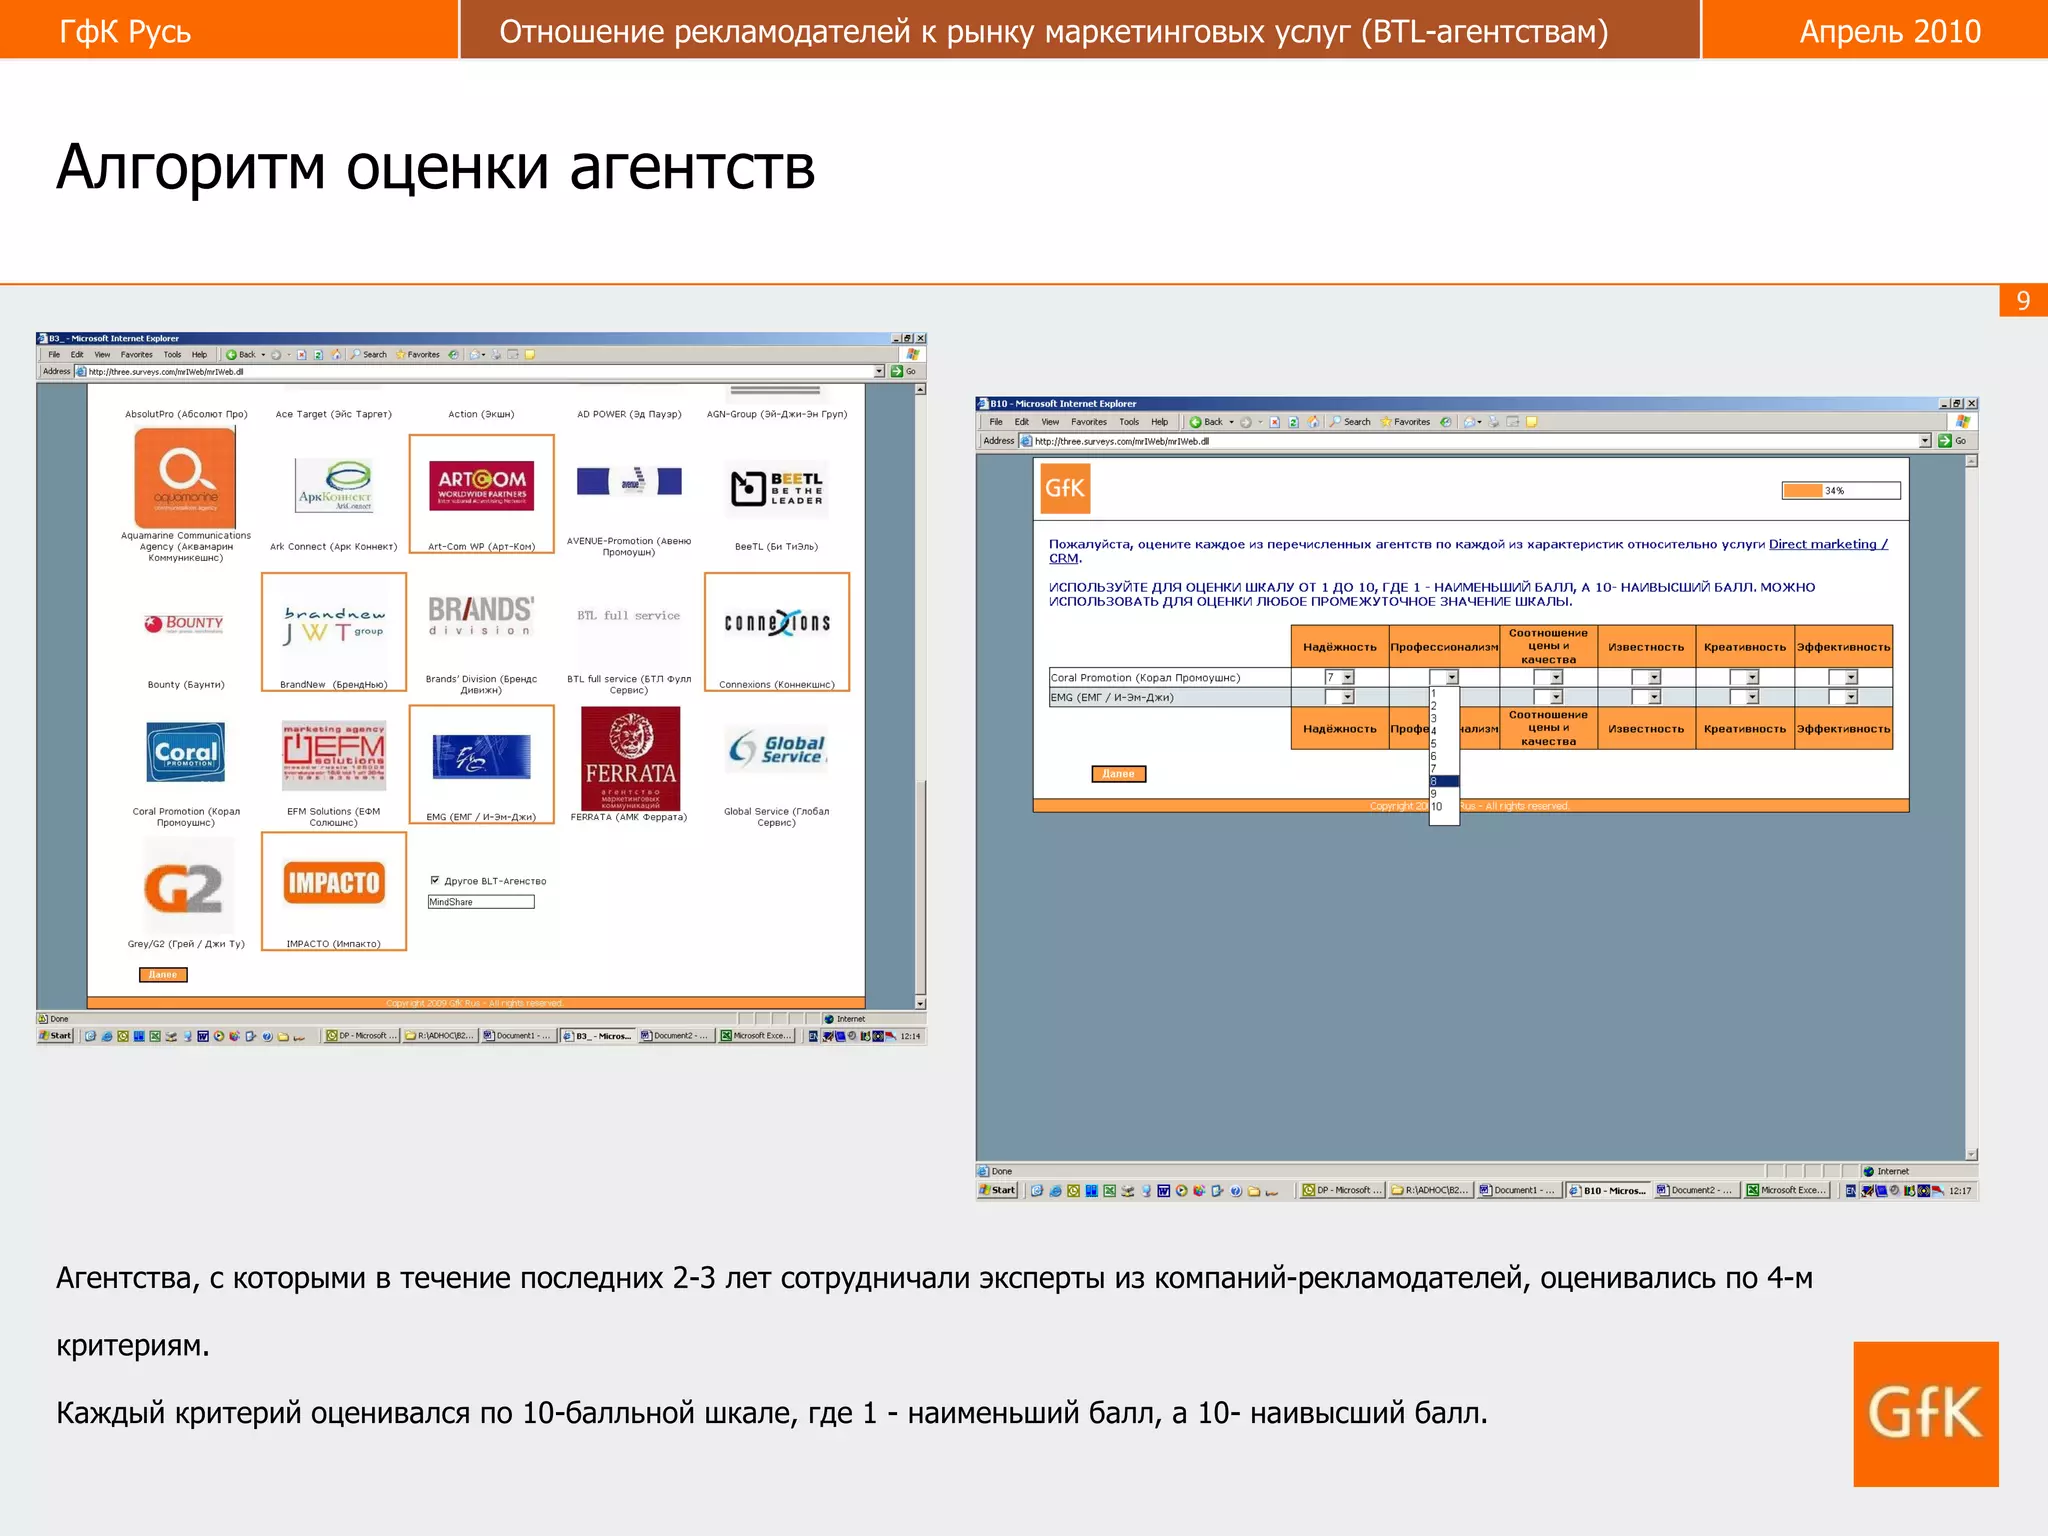Click Stop icon in B10 browser toolbar
The height and width of the screenshot is (1536, 2048).
[1275, 422]
